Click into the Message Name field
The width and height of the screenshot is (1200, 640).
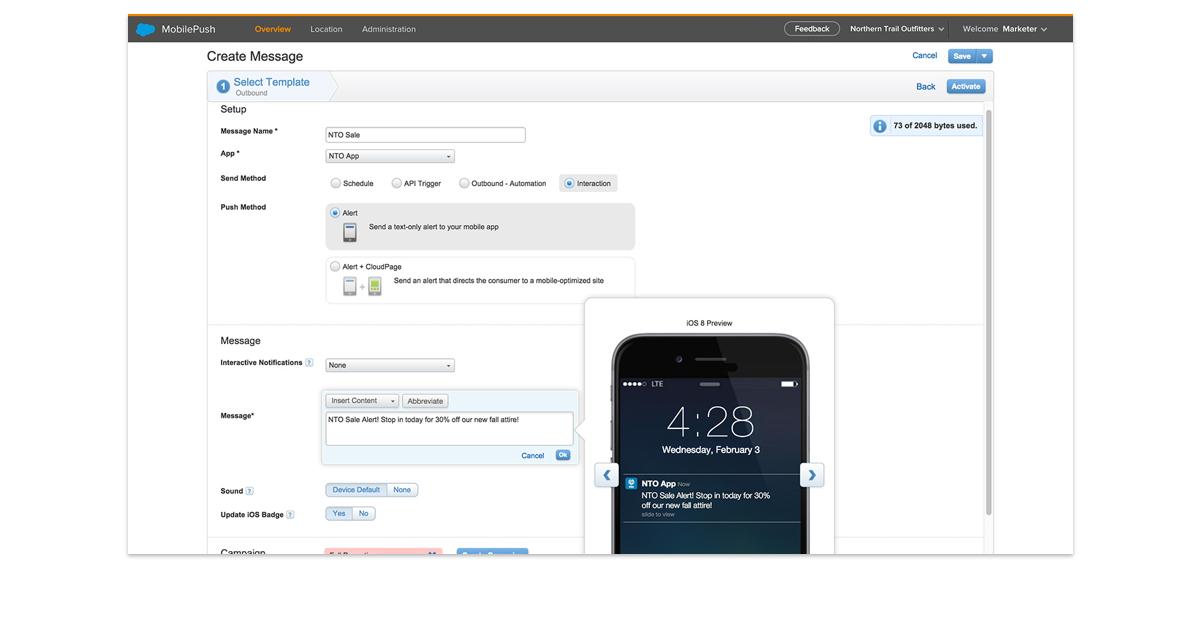coord(426,135)
